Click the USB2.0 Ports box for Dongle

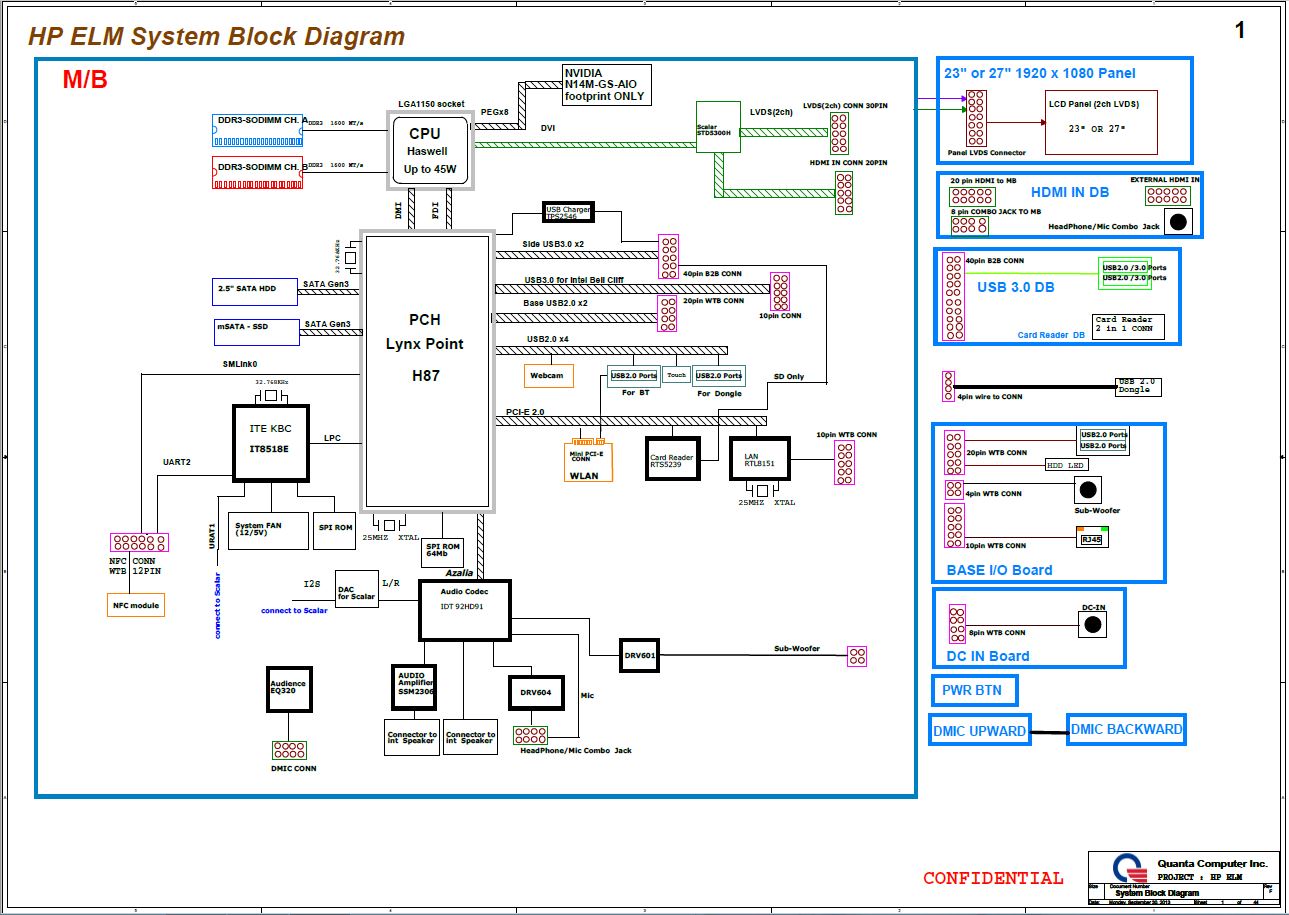719,375
